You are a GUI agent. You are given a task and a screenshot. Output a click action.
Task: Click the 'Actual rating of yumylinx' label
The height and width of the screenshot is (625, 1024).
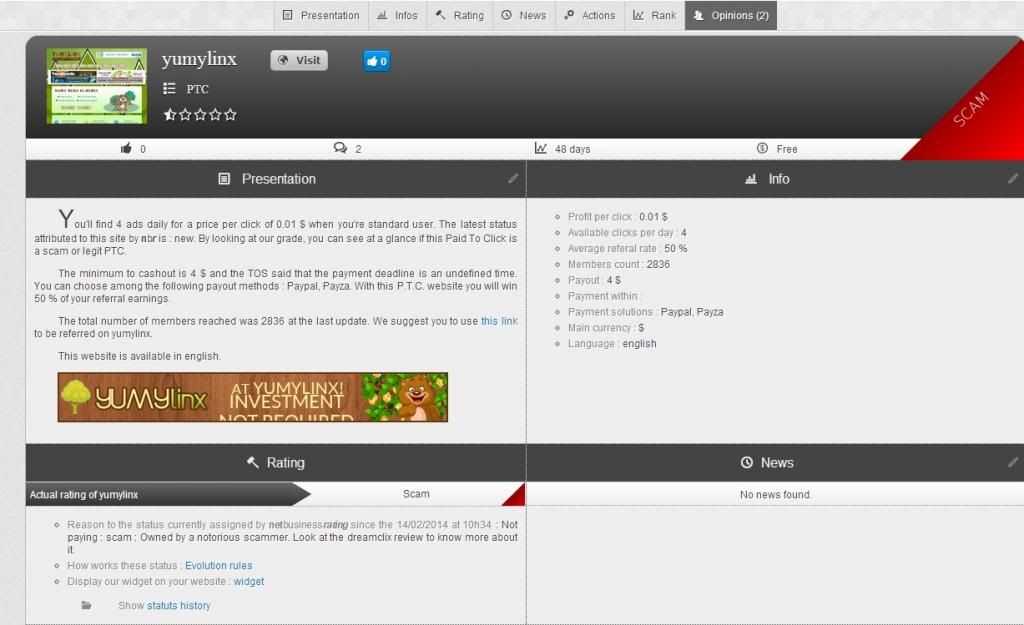pyautogui.click(x=84, y=494)
